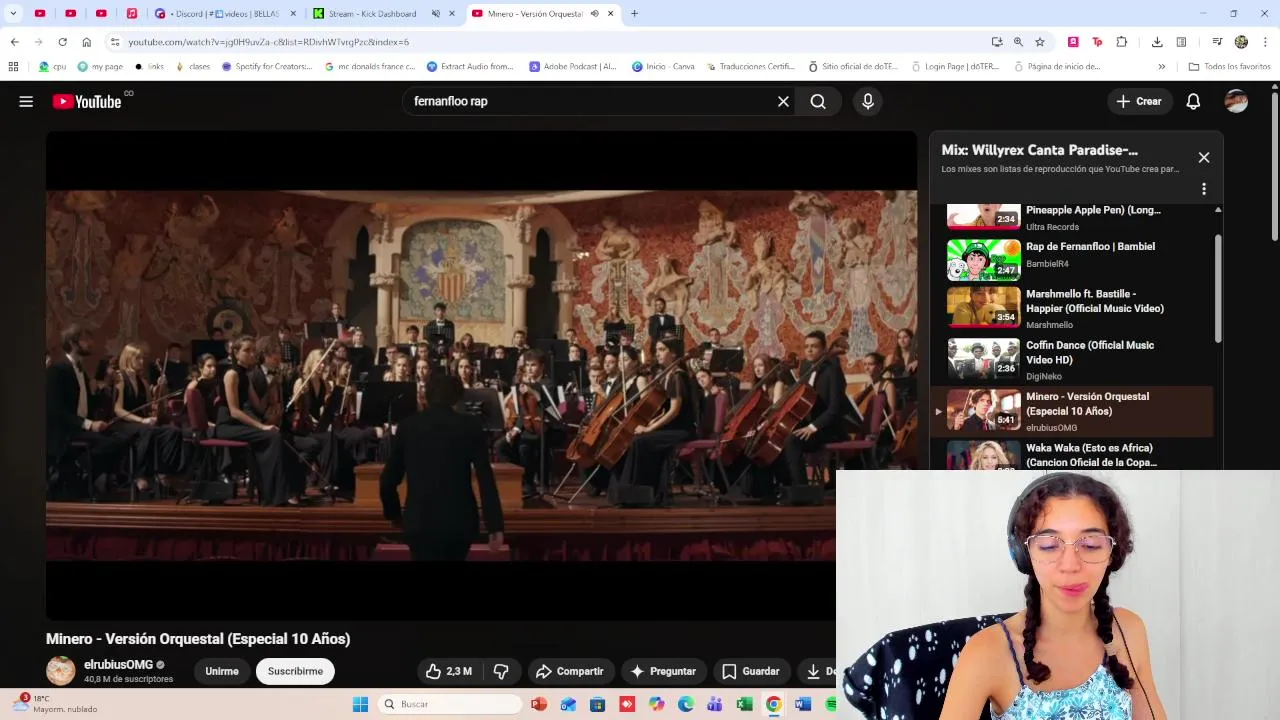Click the magnifying glass search button
The height and width of the screenshot is (720, 1280).
pyautogui.click(x=818, y=101)
